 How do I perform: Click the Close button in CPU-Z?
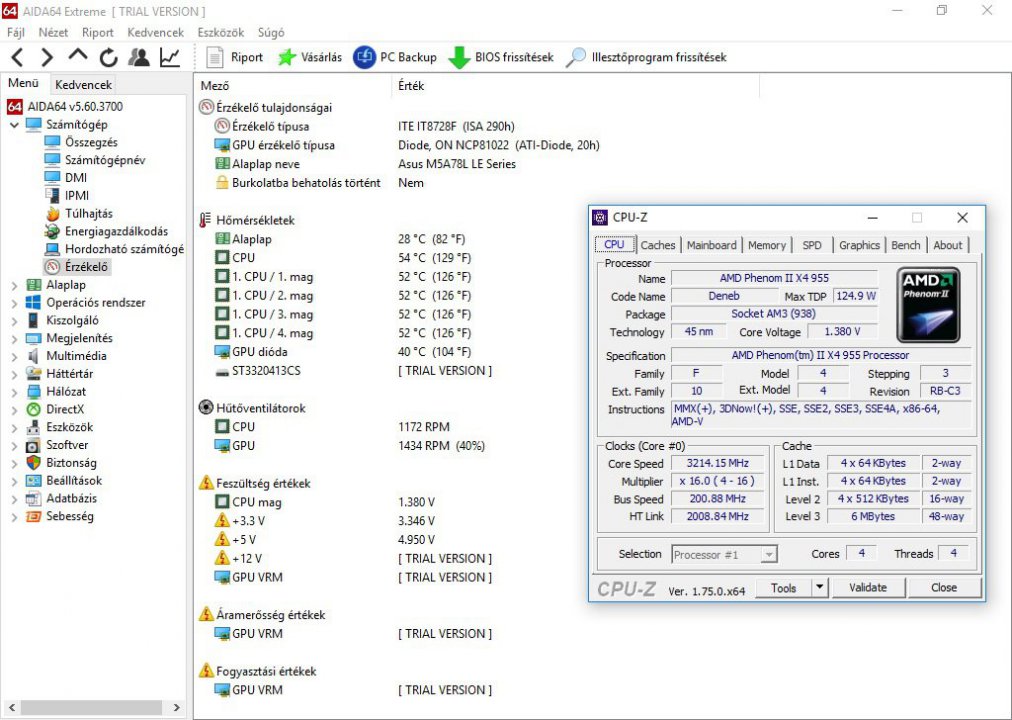point(944,588)
